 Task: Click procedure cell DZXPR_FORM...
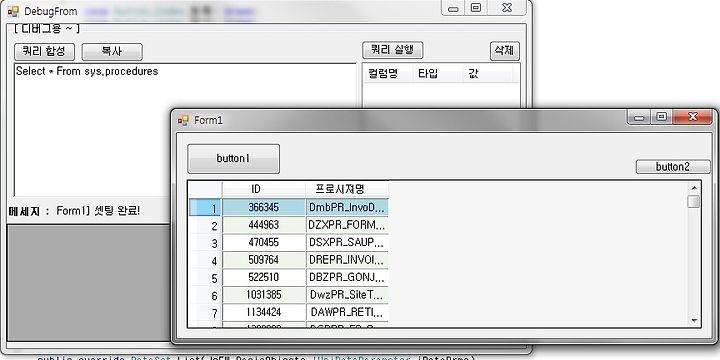(x=347, y=225)
